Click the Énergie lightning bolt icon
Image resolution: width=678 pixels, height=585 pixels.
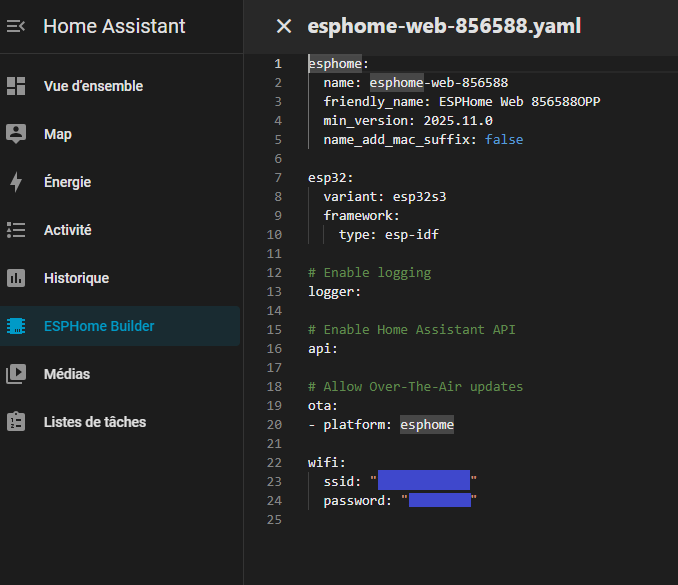(x=16, y=182)
